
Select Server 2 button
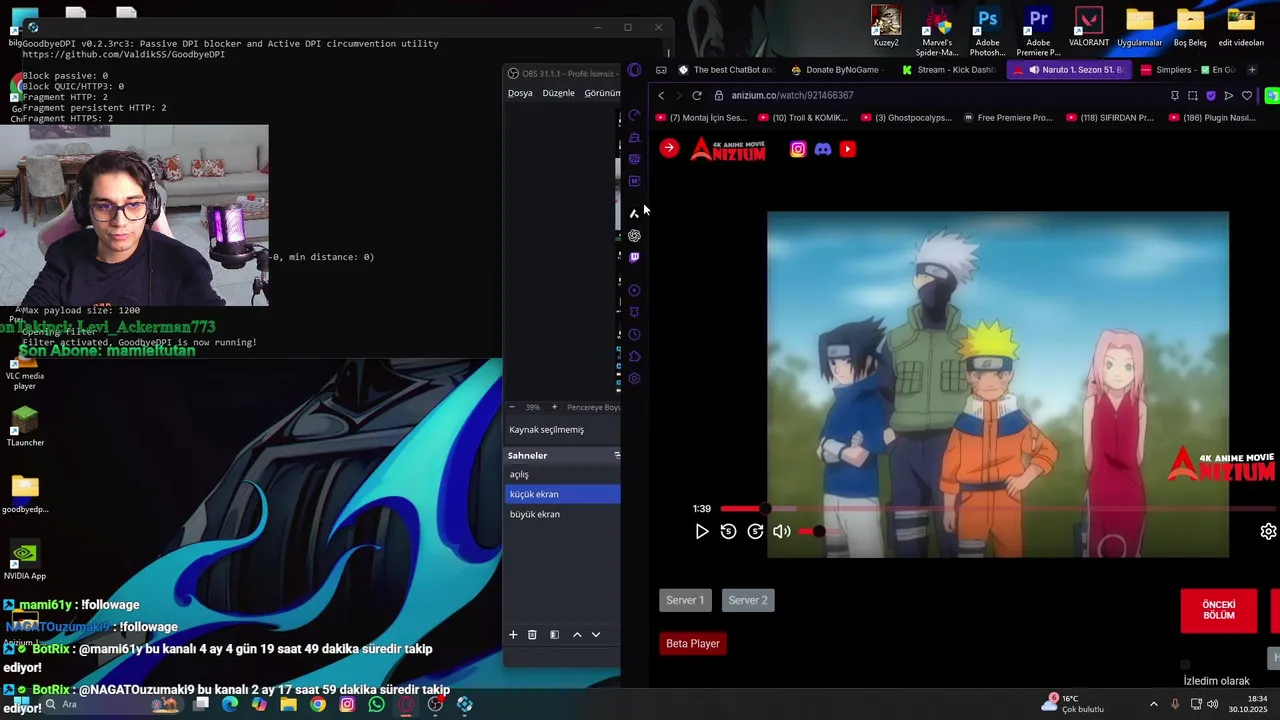pos(748,600)
